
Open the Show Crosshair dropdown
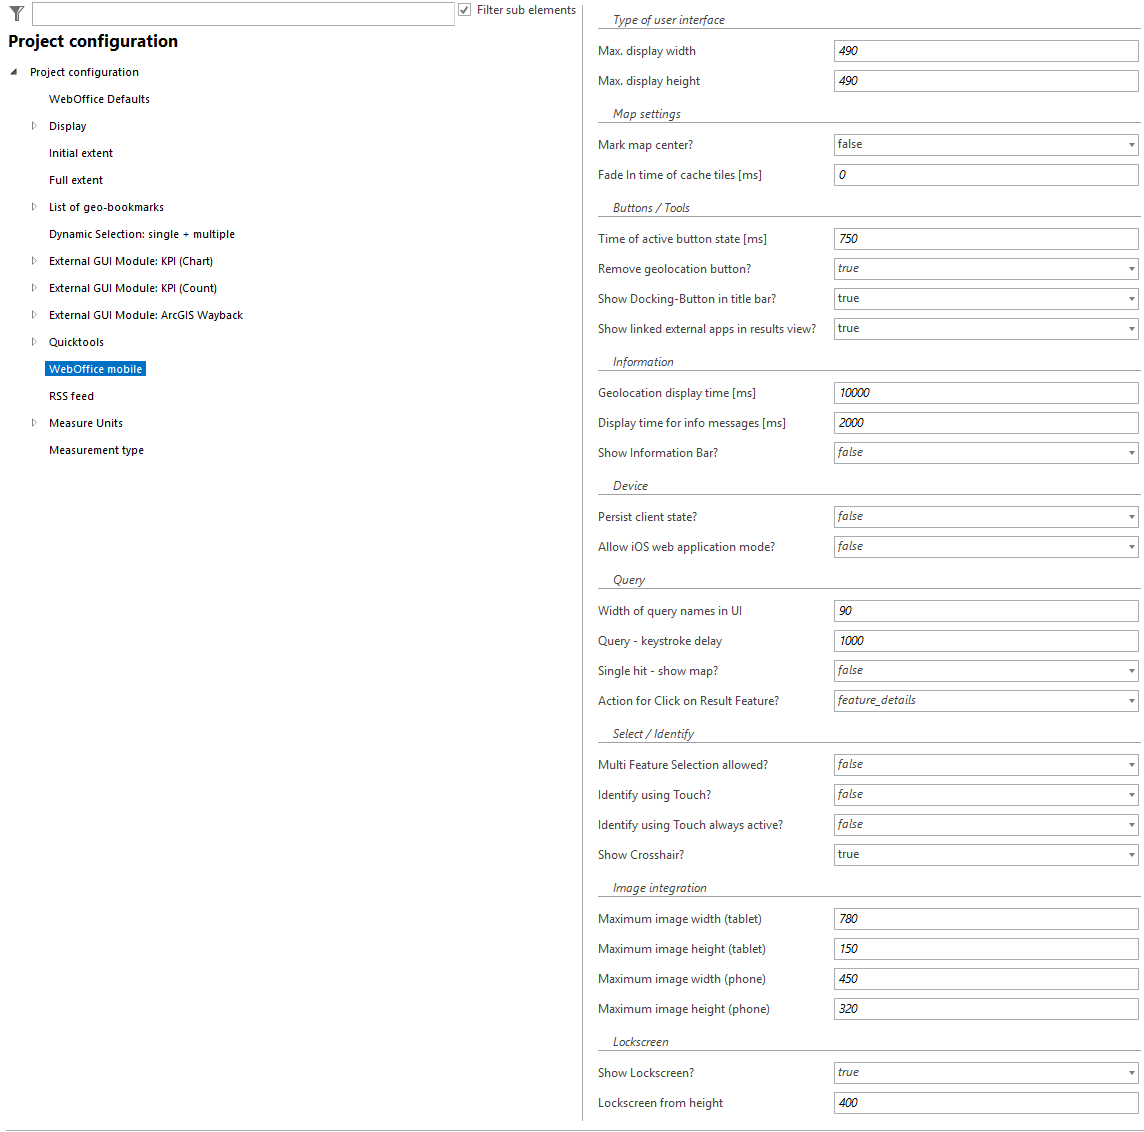click(1131, 854)
